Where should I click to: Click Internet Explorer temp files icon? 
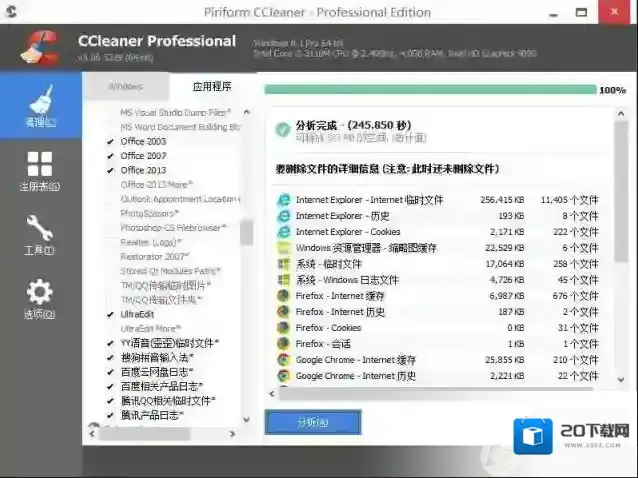[x=284, y=200]
